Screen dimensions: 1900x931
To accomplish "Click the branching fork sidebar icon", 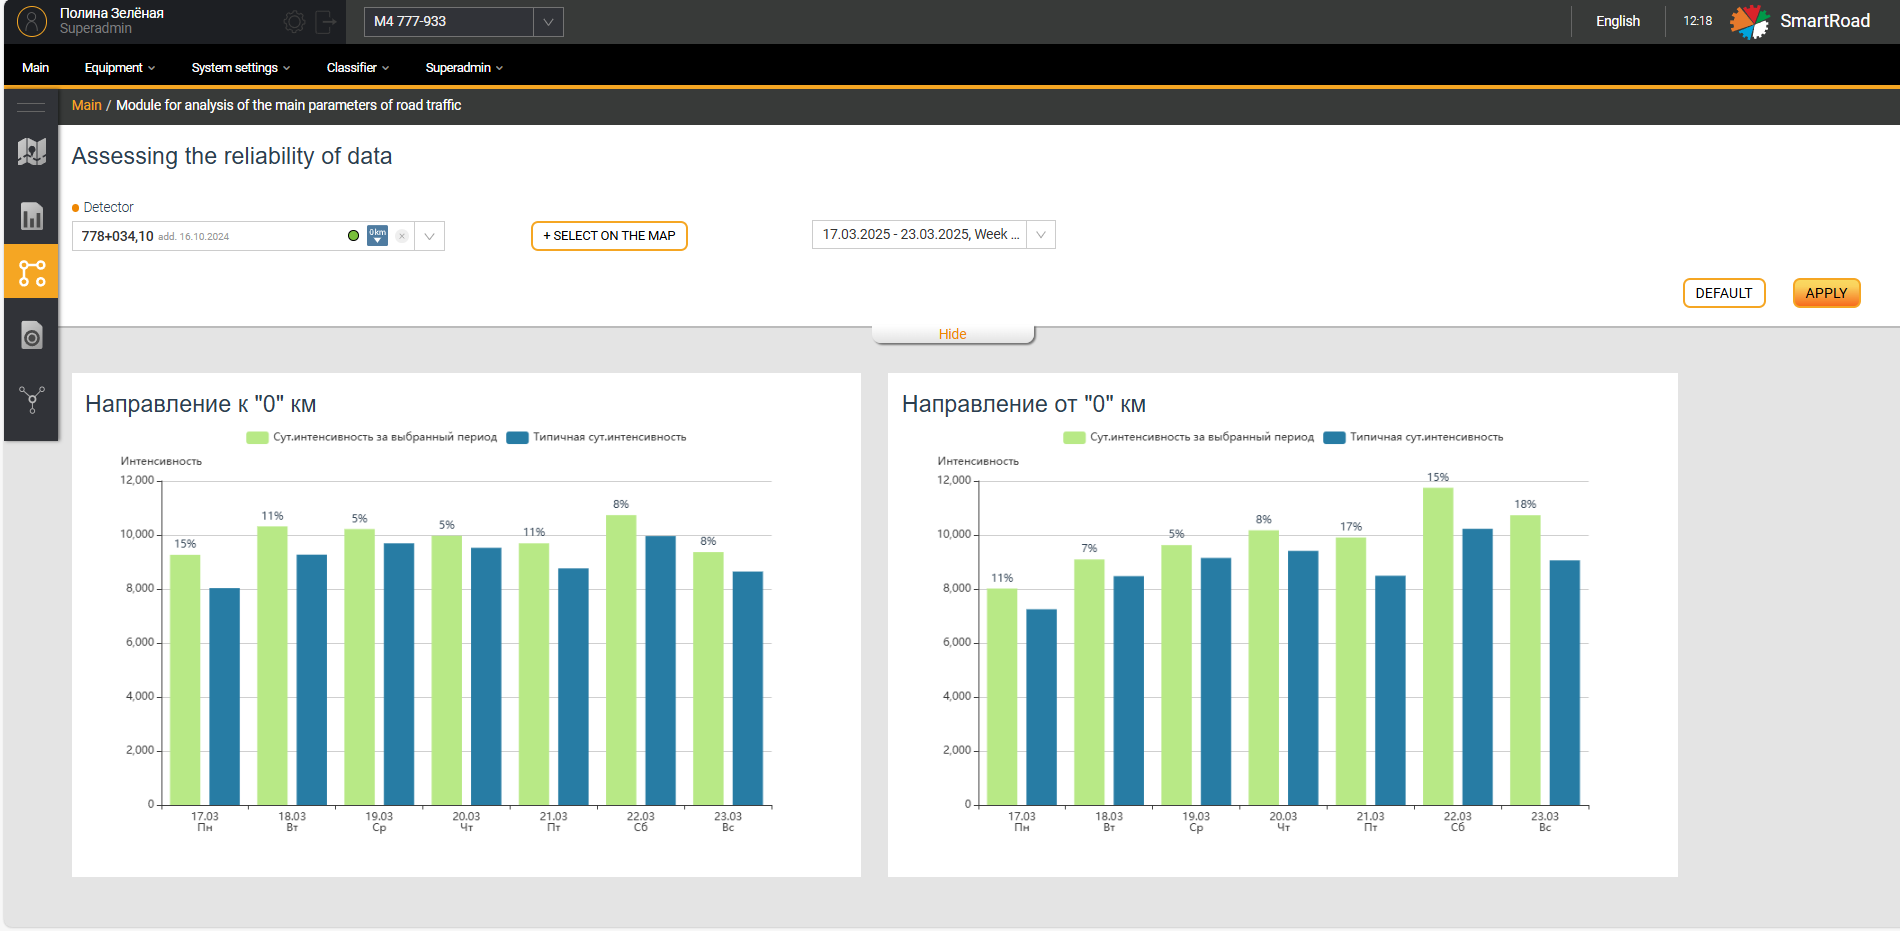I will (x=31, y=400).
